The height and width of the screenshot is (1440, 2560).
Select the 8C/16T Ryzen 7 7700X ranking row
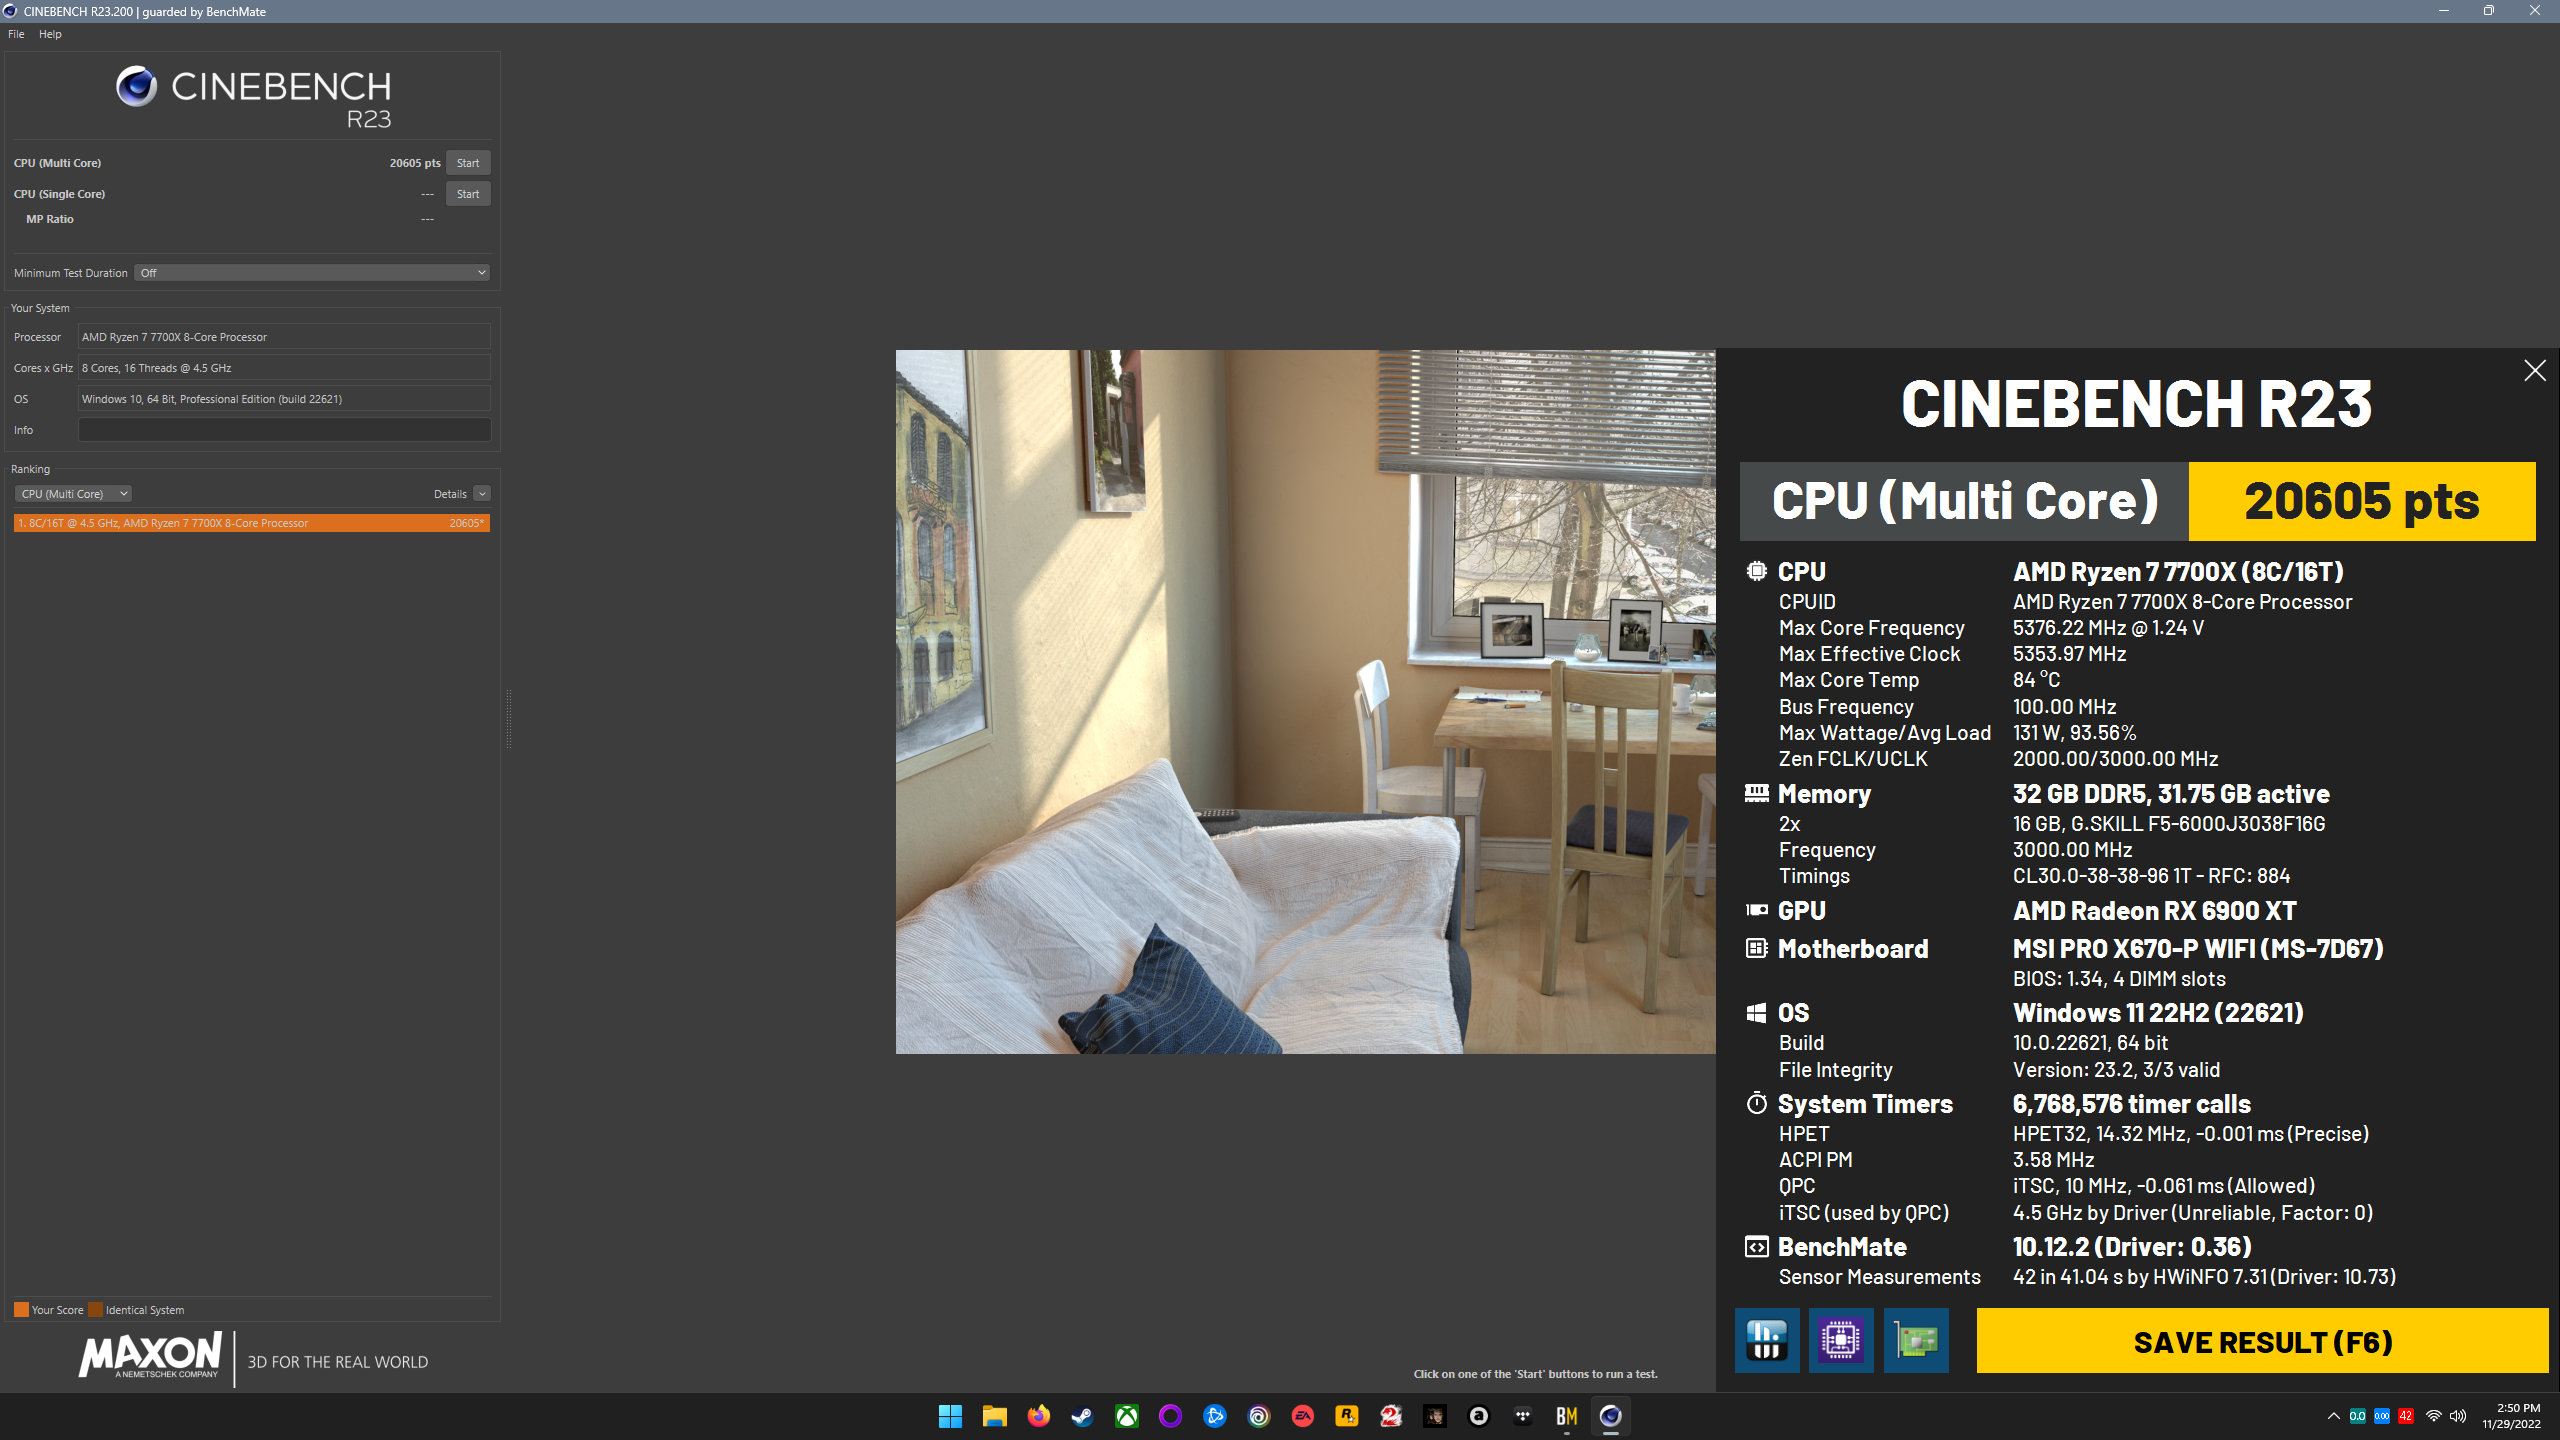(252, 523)
